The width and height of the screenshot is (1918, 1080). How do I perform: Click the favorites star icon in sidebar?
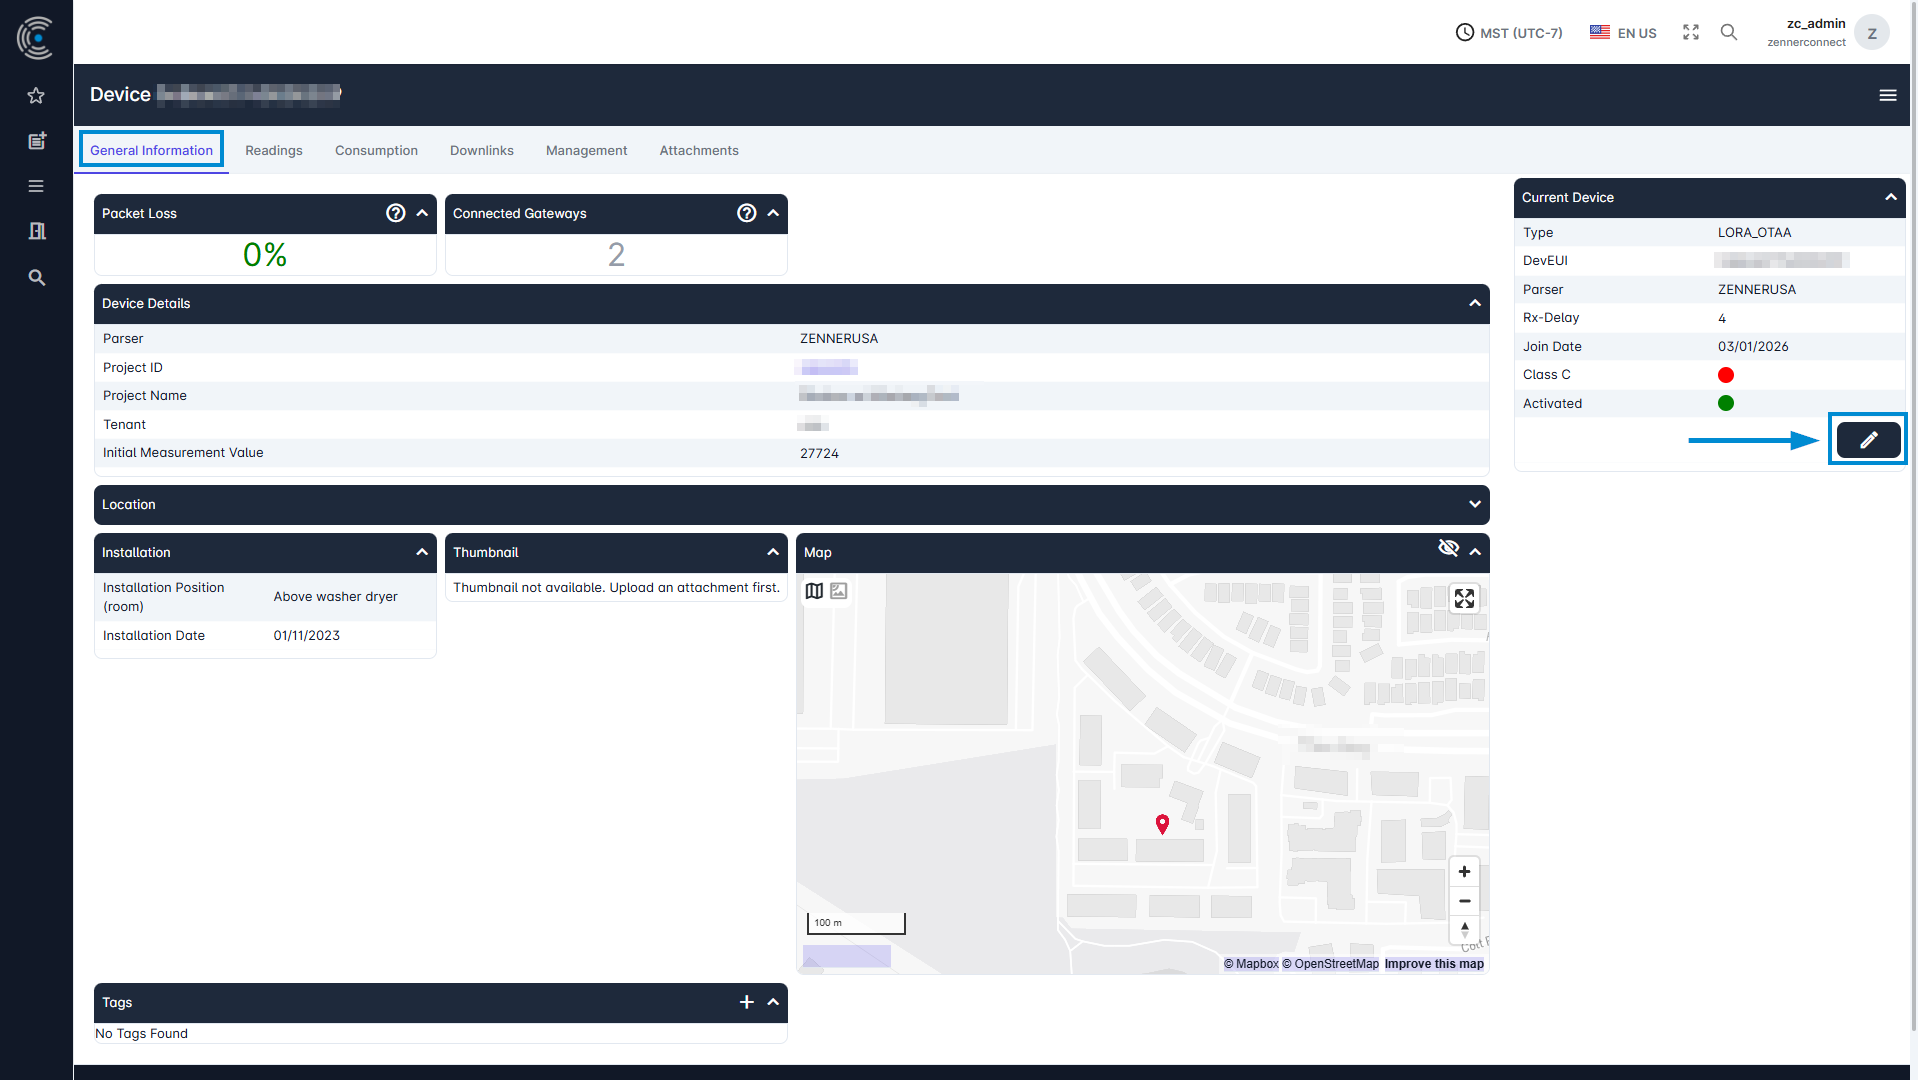[36, 96]
